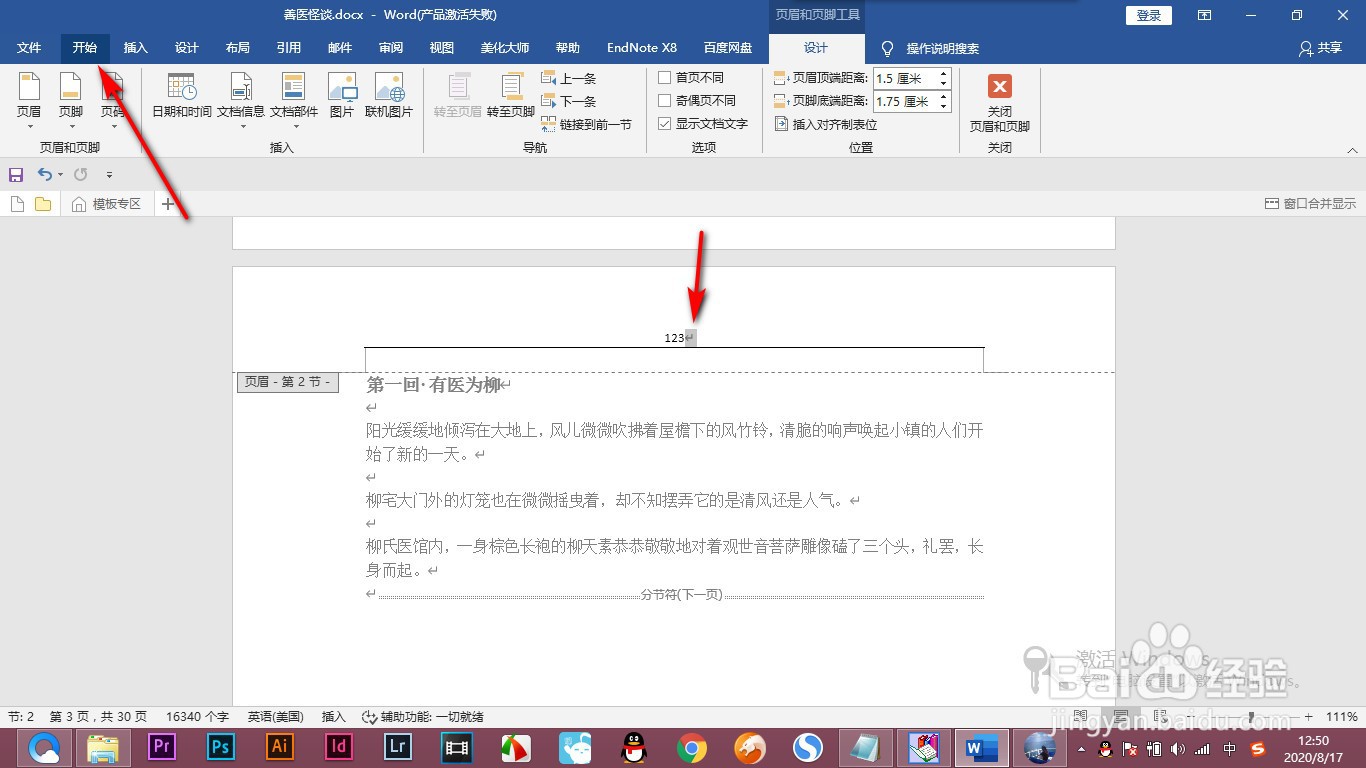
Task: Increase 页眉顶端距离 spinner up
Action: tap(943, 74)
